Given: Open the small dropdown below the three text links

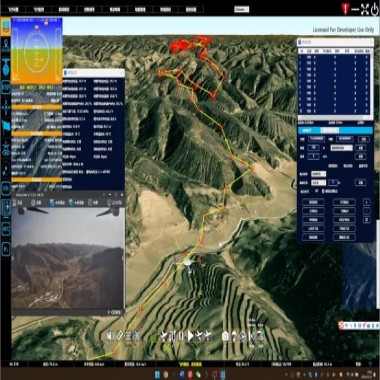Looking at the screenshot, I should 318,174.
